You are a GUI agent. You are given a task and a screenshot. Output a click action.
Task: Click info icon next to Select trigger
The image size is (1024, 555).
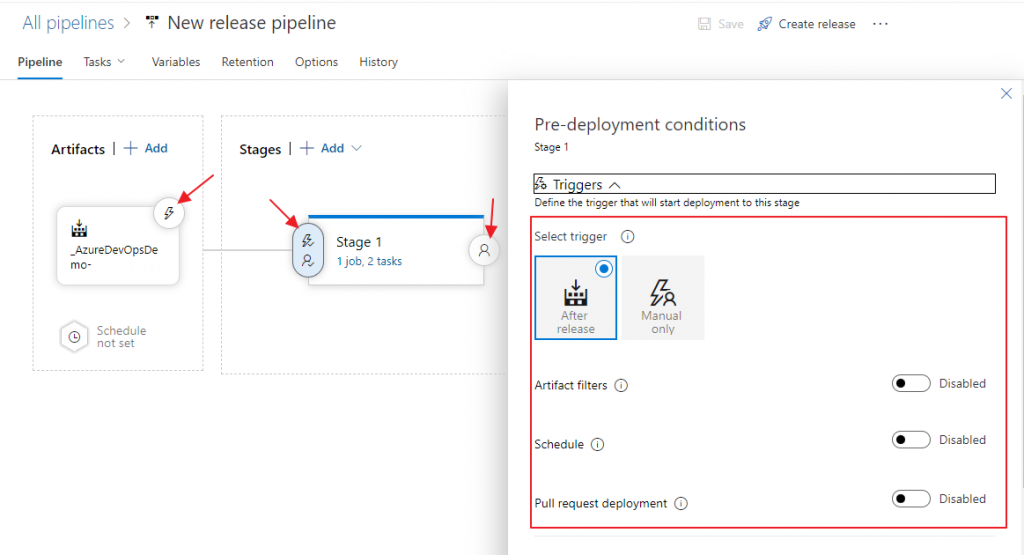(x=628, y=237)
